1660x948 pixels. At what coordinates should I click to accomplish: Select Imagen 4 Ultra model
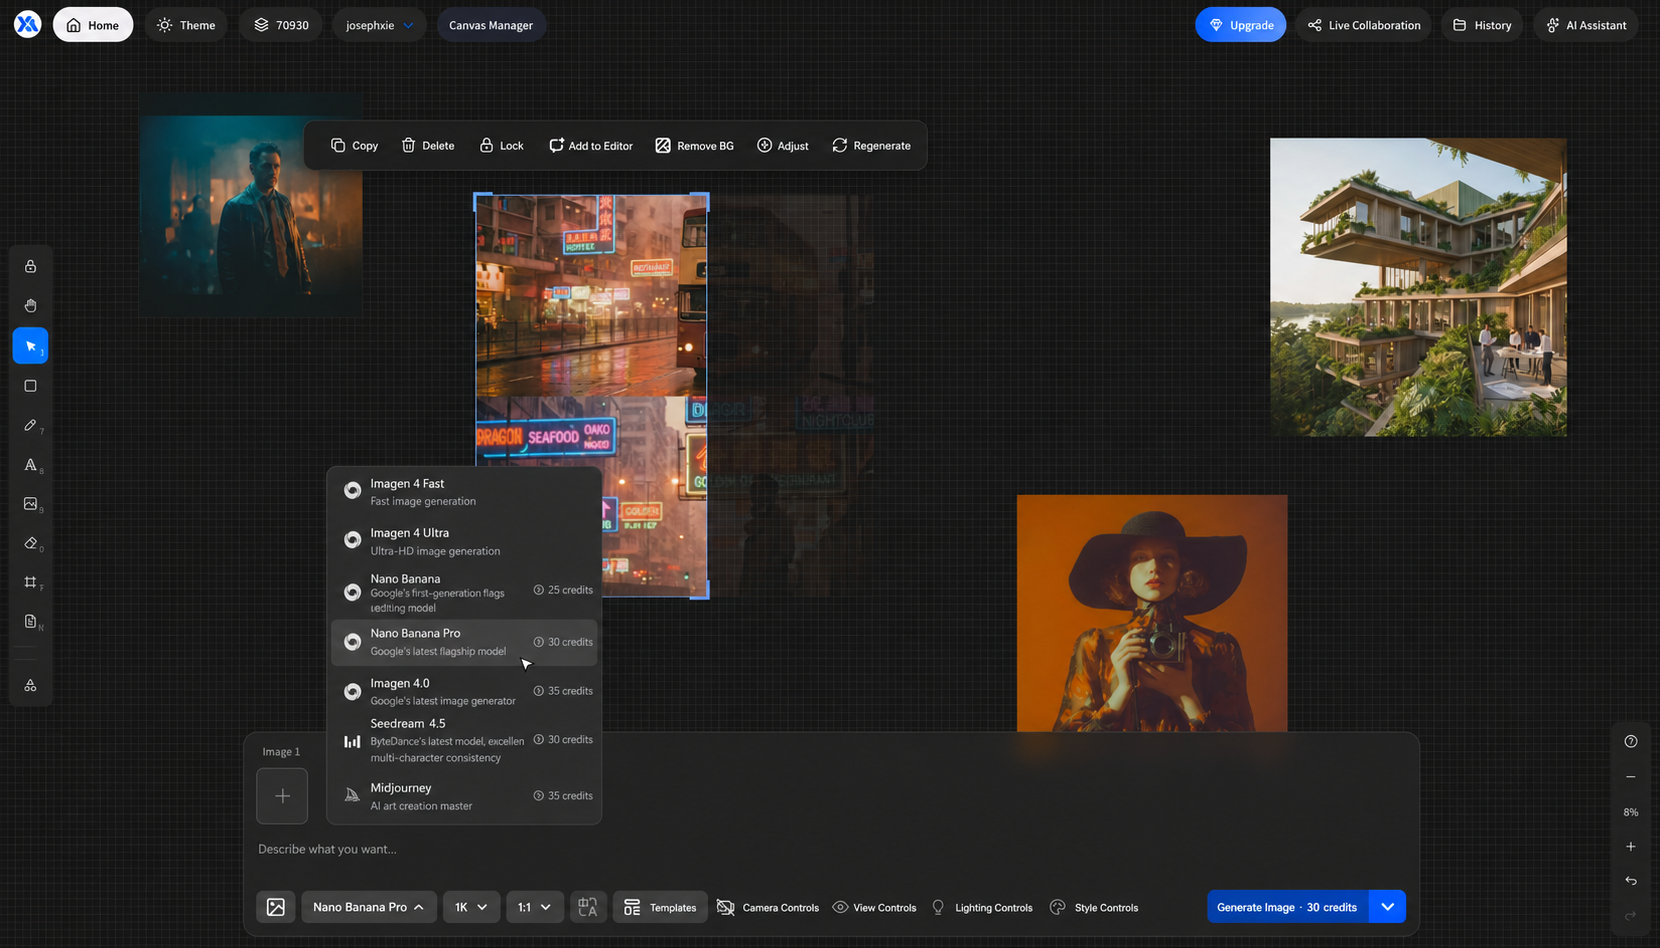pyautogui.click(x=464, y=541)
